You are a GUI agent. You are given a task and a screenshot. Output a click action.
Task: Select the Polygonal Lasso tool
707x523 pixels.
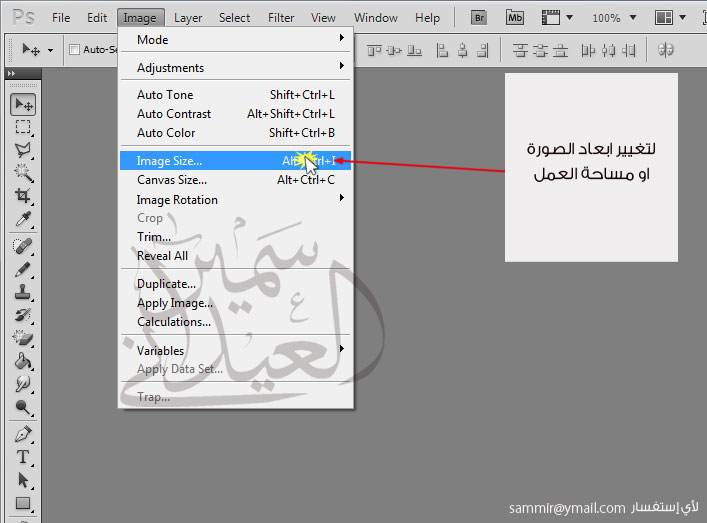(23, 150)
